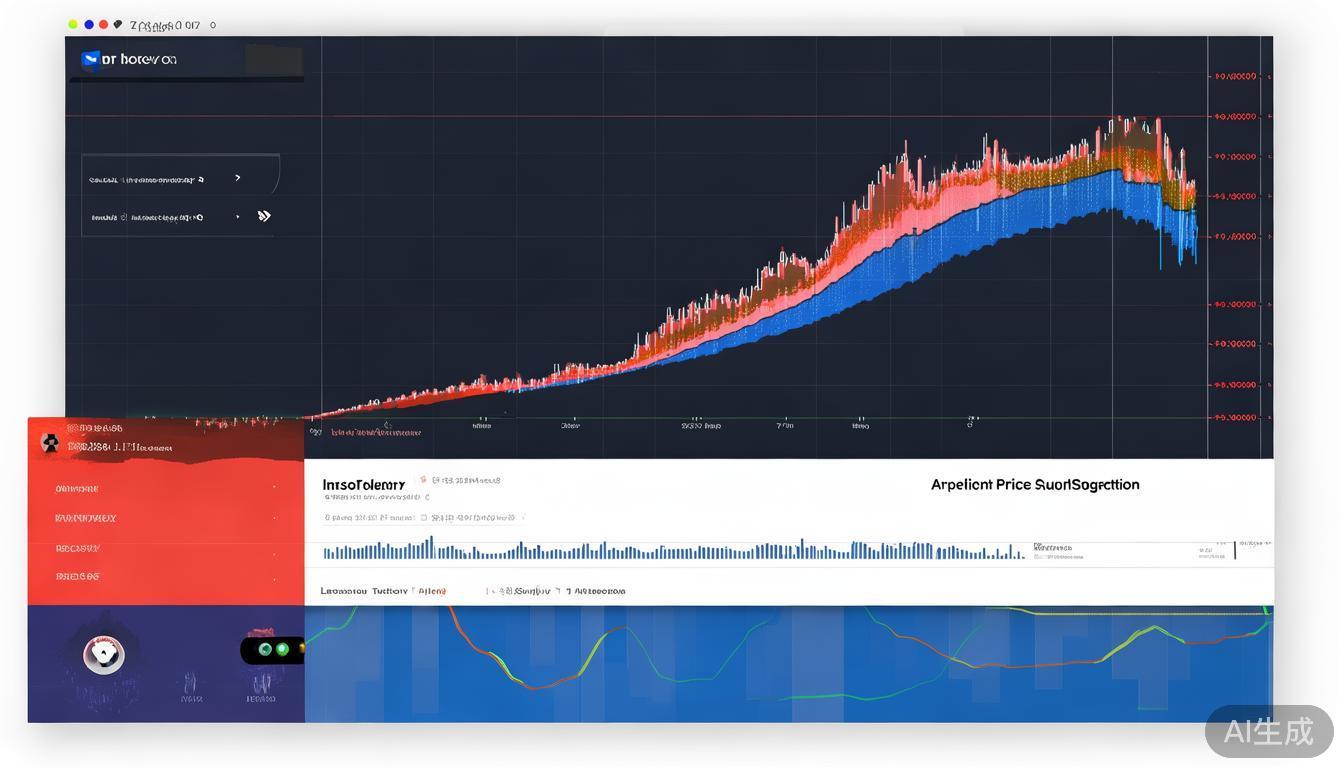This screenshot has width=1344, height=768.
Task: Toggle the right green dot on black pill
Action: (x=283, y=650)
